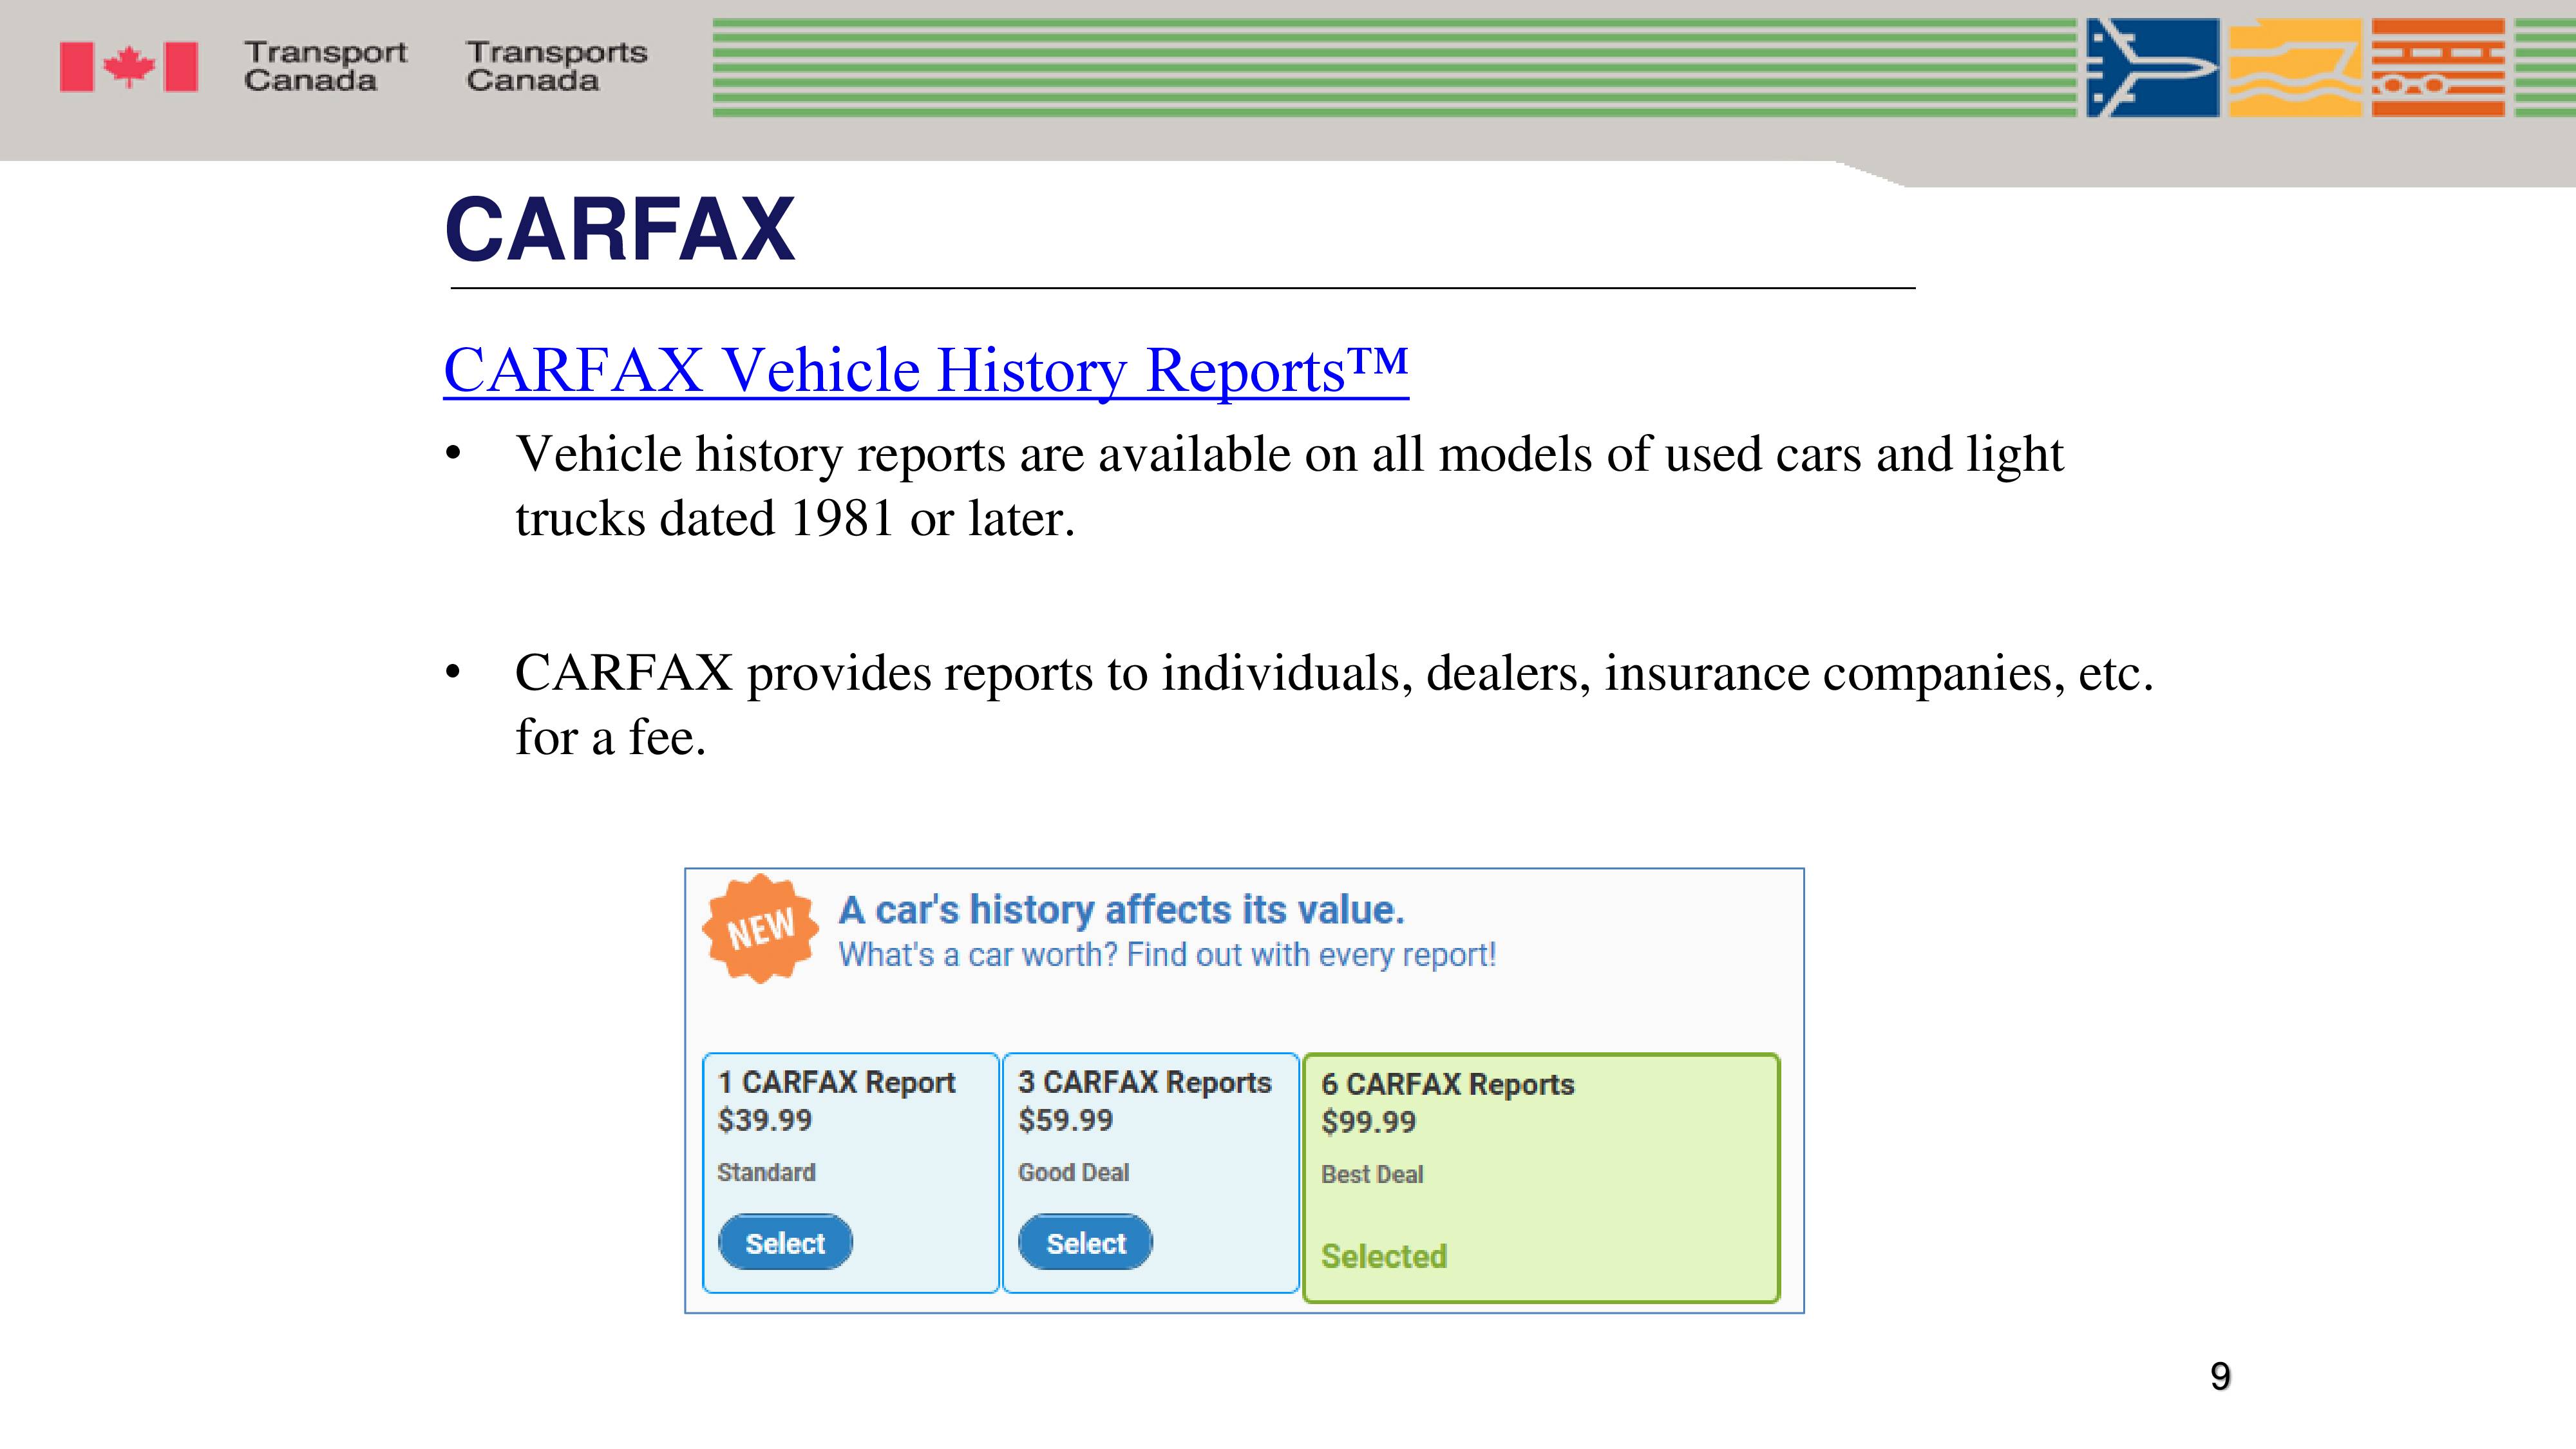Click the blue airplane icon
This screenshot has height=1449, width=2576.
[2152, 68]
